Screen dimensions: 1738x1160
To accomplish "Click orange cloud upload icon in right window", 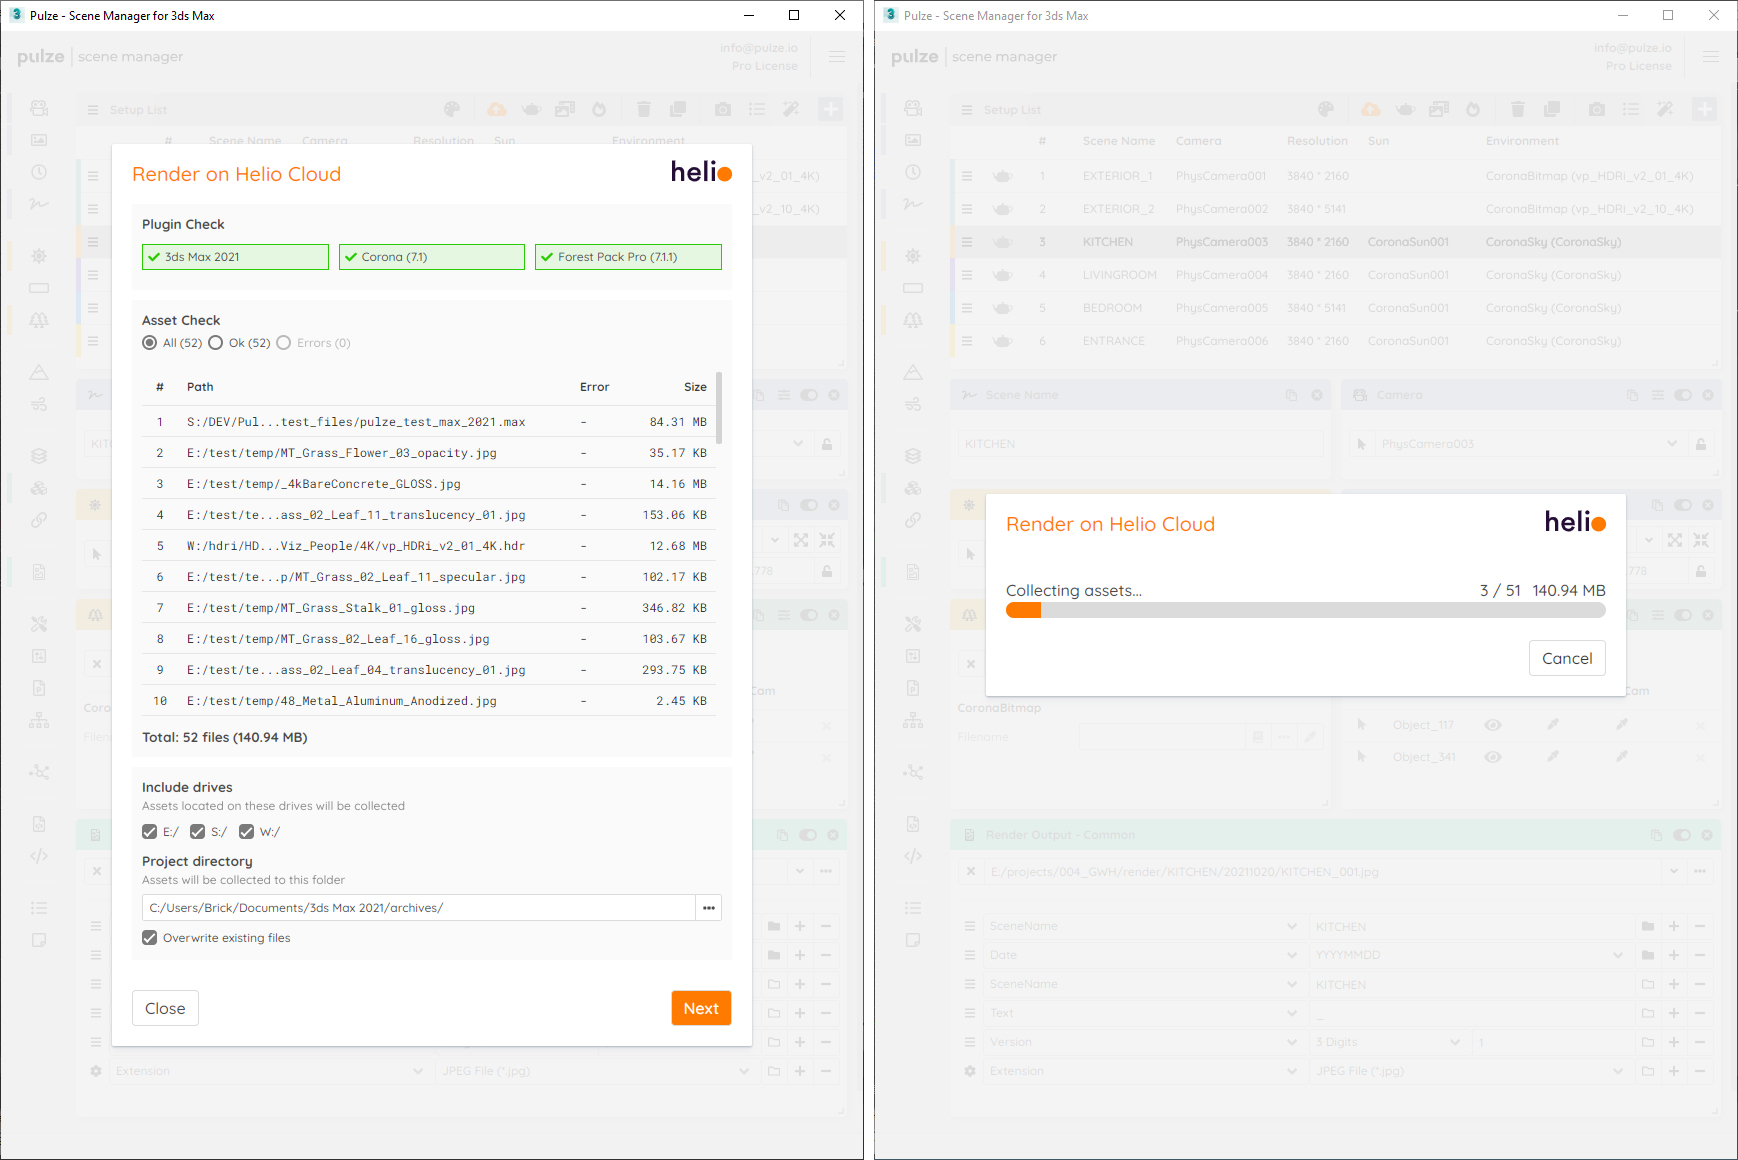I will tap(1371, 109).
